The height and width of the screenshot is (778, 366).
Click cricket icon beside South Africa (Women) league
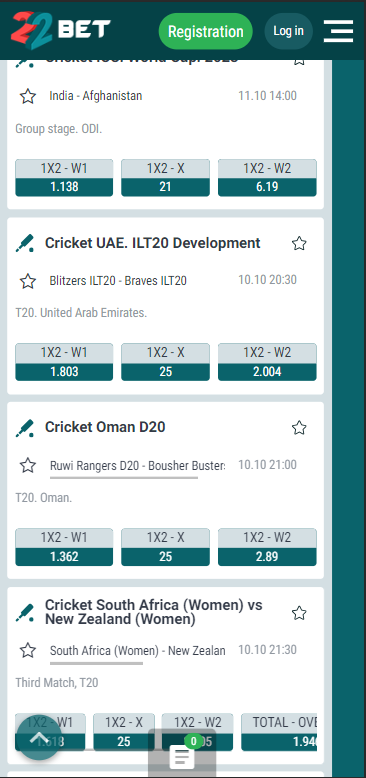[x=25, y=613]
